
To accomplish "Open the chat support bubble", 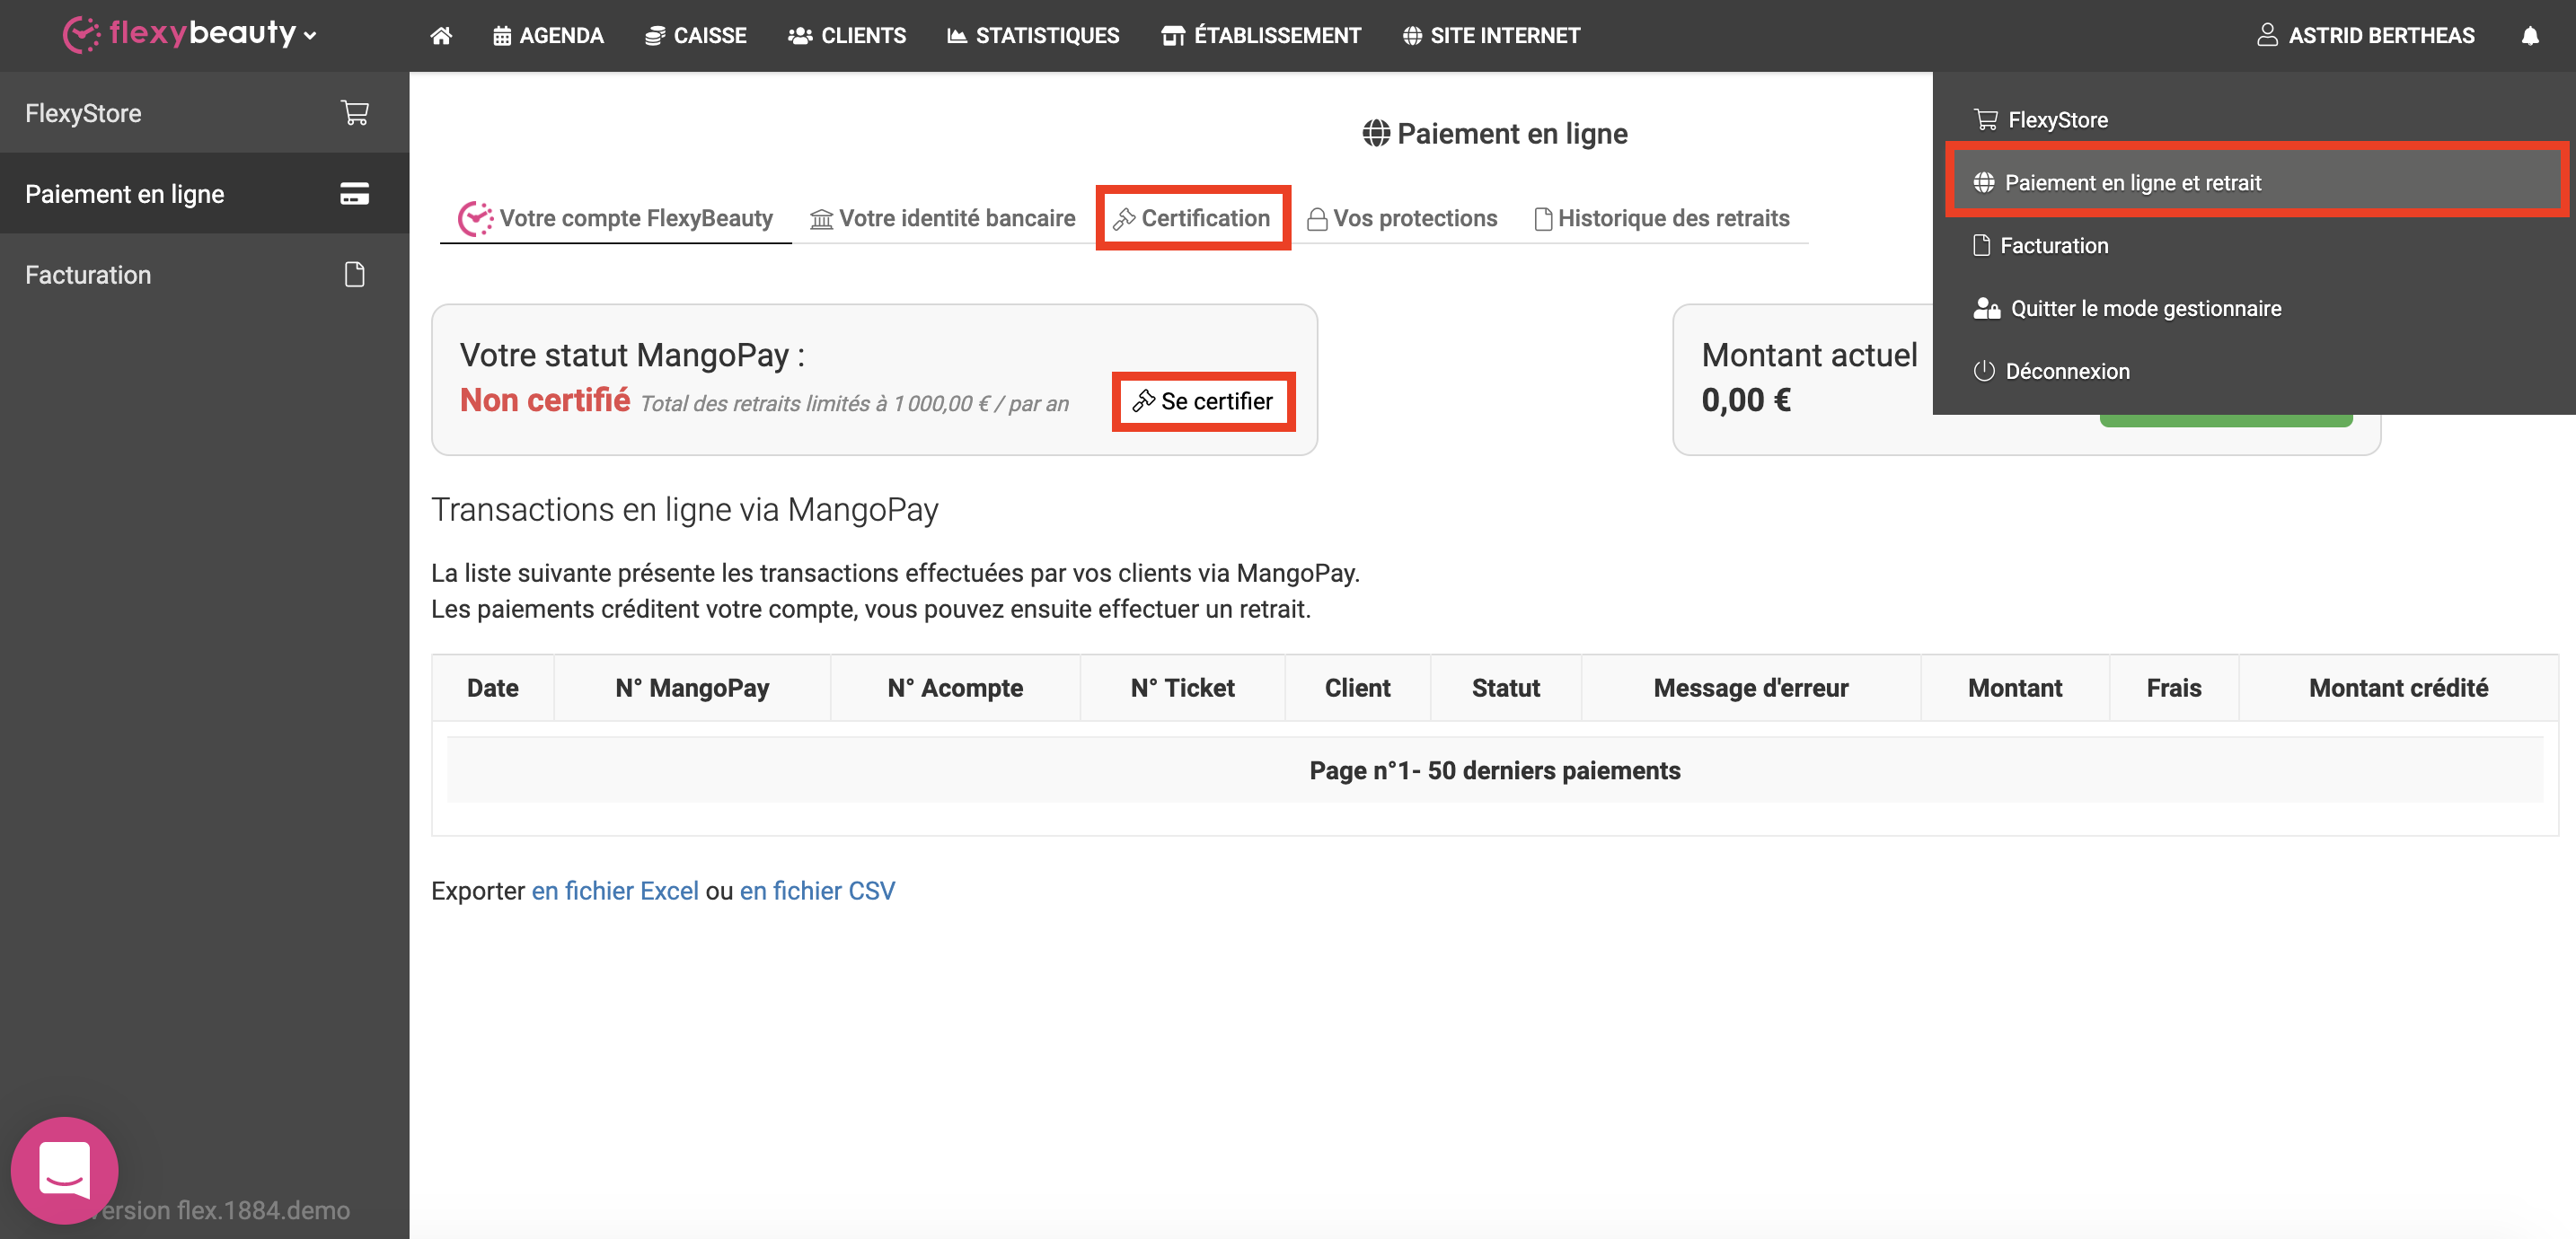I will coord(65,1169).
